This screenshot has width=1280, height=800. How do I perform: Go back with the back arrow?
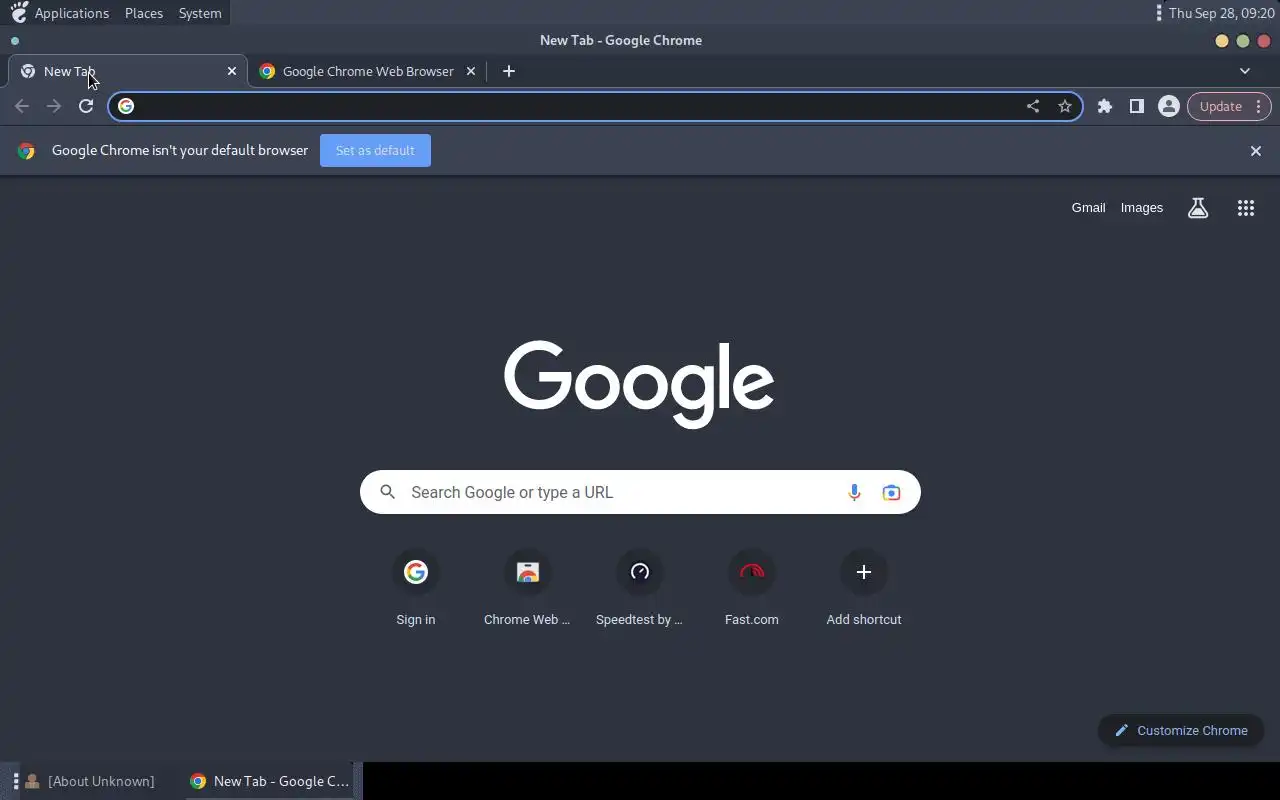(x=22, y=106)
